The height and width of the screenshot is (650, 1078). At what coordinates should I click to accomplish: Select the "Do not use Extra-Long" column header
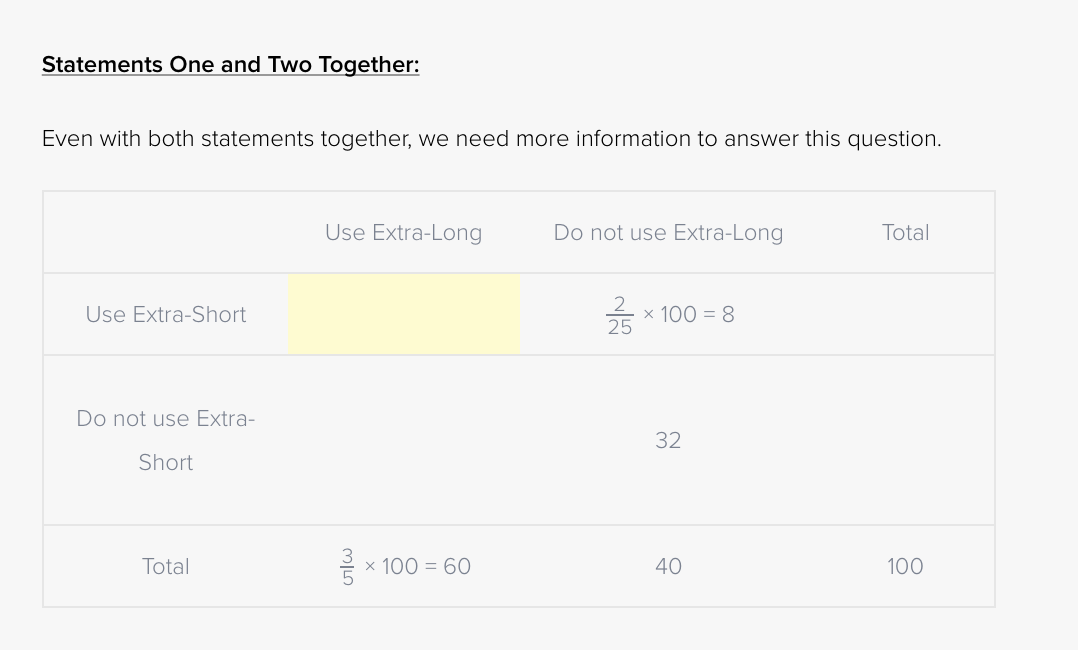coord(668,233)
